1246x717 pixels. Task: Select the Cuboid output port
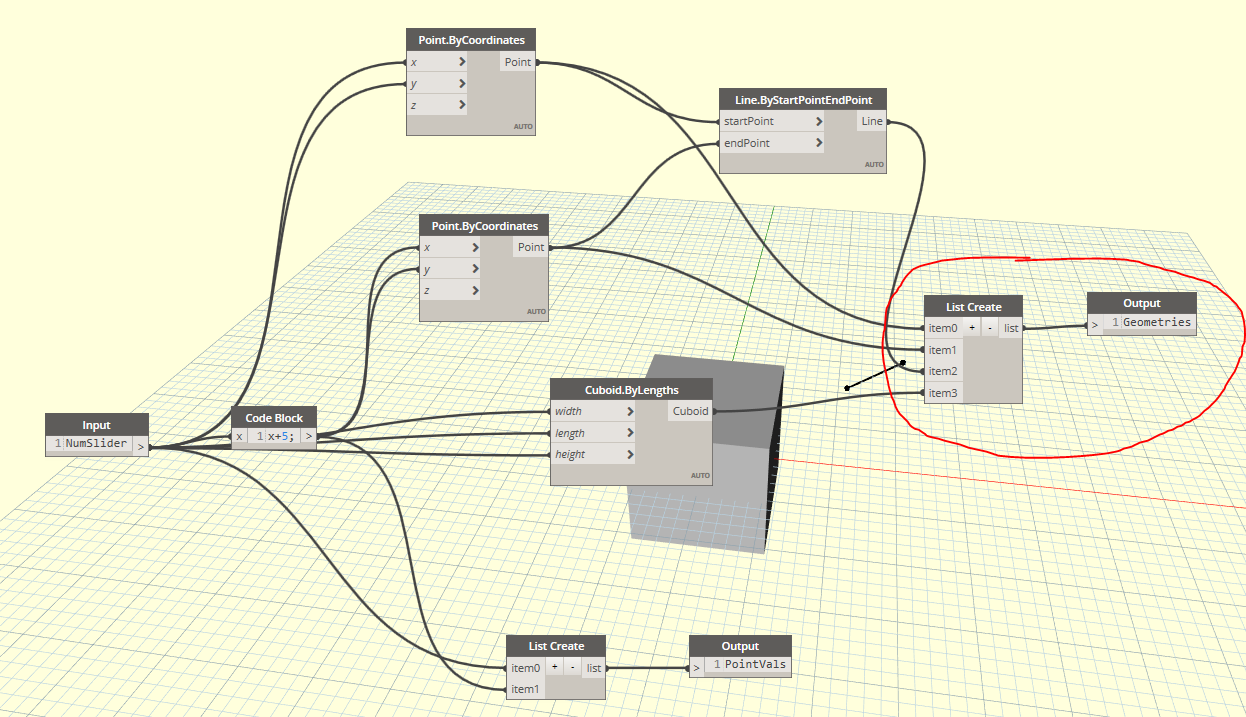tap(689, 410)
